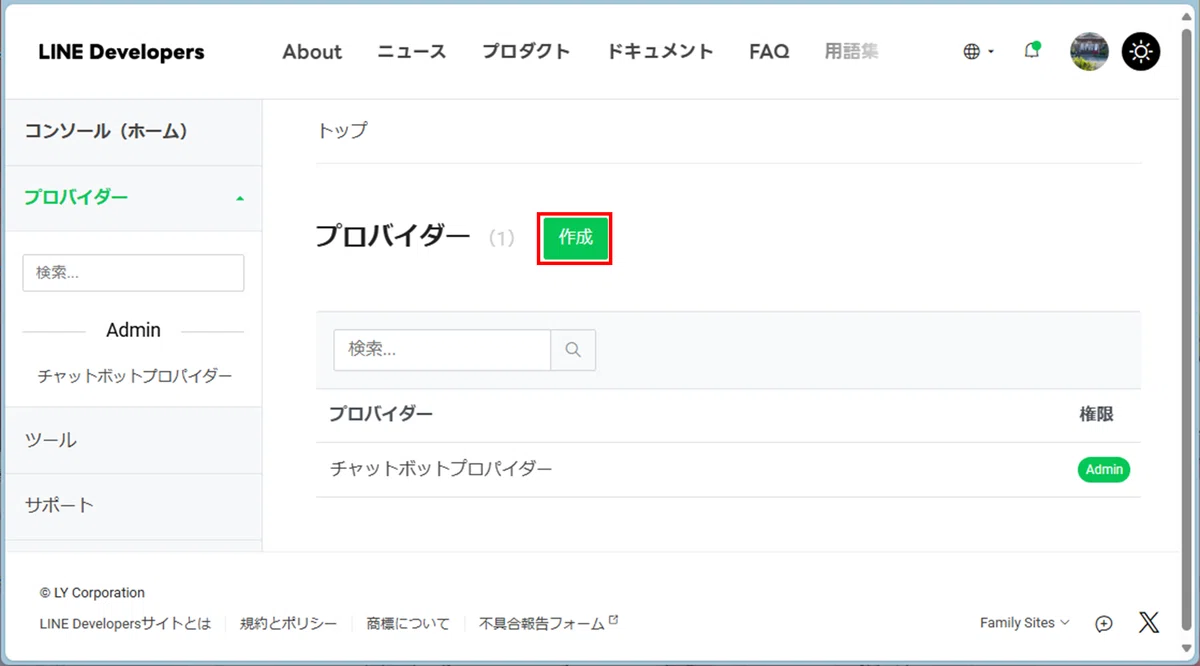This screenshot has width=1200, height=666.
Task: Open the X (Twitter) footer icon
Action: click(x=1149, y=623)
